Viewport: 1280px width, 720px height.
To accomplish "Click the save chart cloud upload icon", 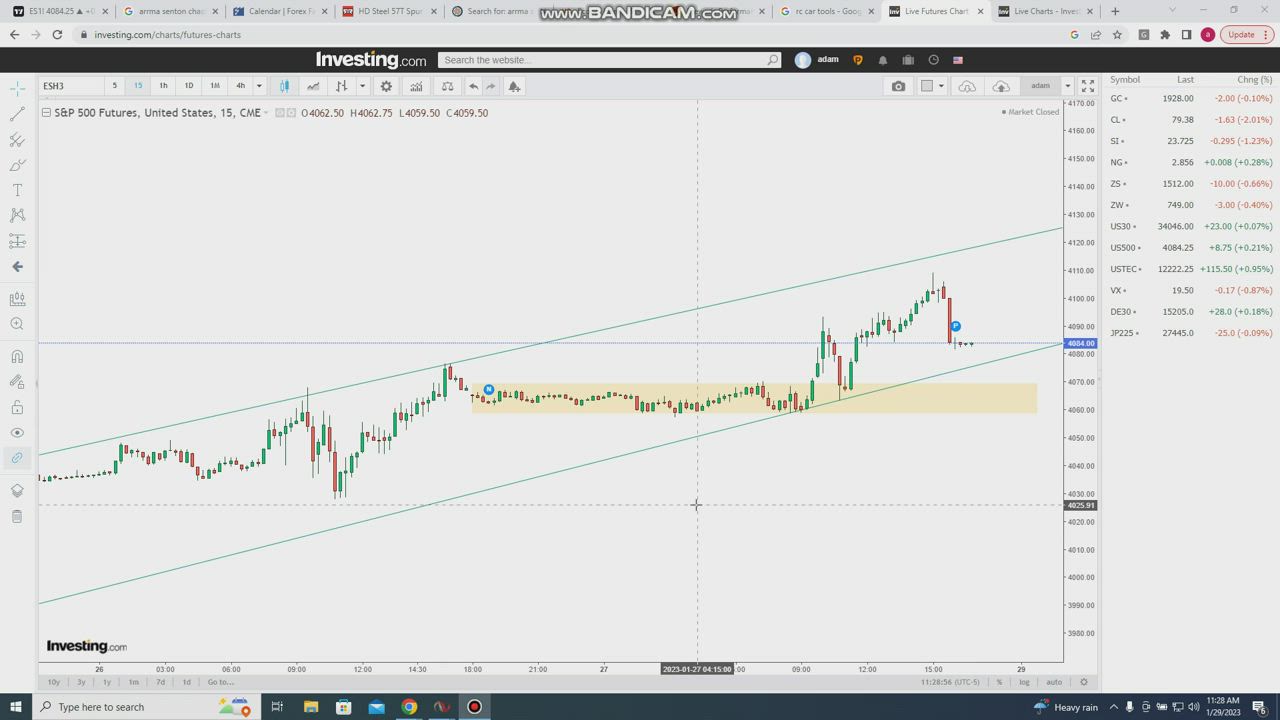I will pyautogui.click(x=1001, y=86).
